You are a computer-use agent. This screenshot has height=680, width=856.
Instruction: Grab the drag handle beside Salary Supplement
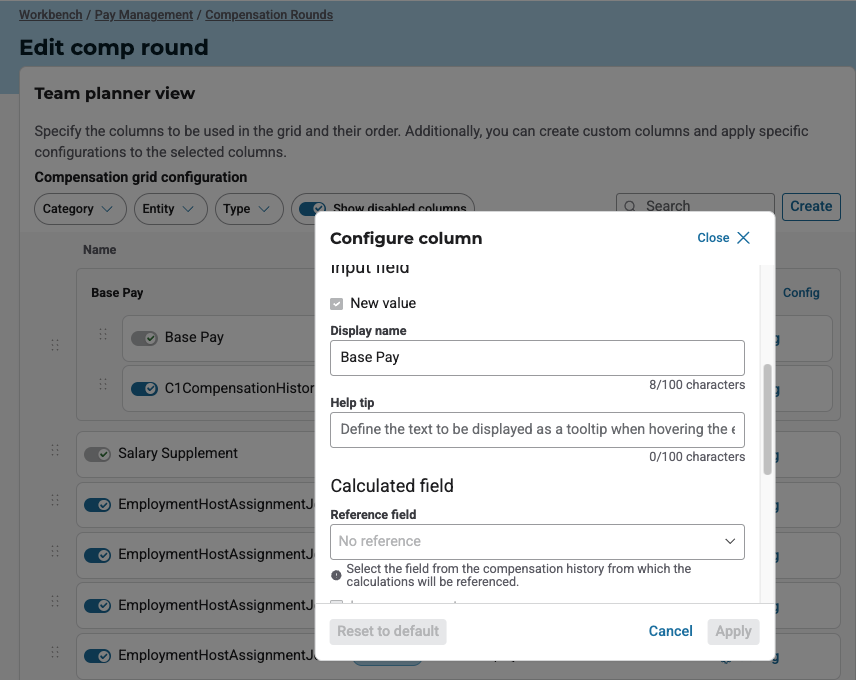click(x=55, y=452)
